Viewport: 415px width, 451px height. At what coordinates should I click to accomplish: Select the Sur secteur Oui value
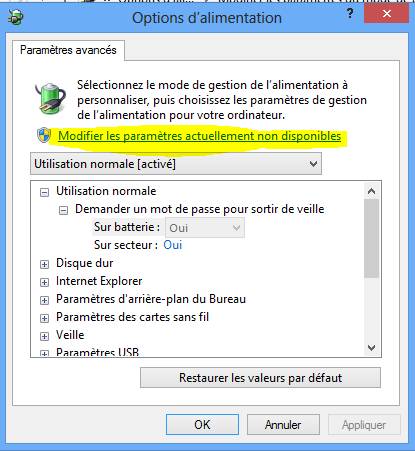point(173,245)
